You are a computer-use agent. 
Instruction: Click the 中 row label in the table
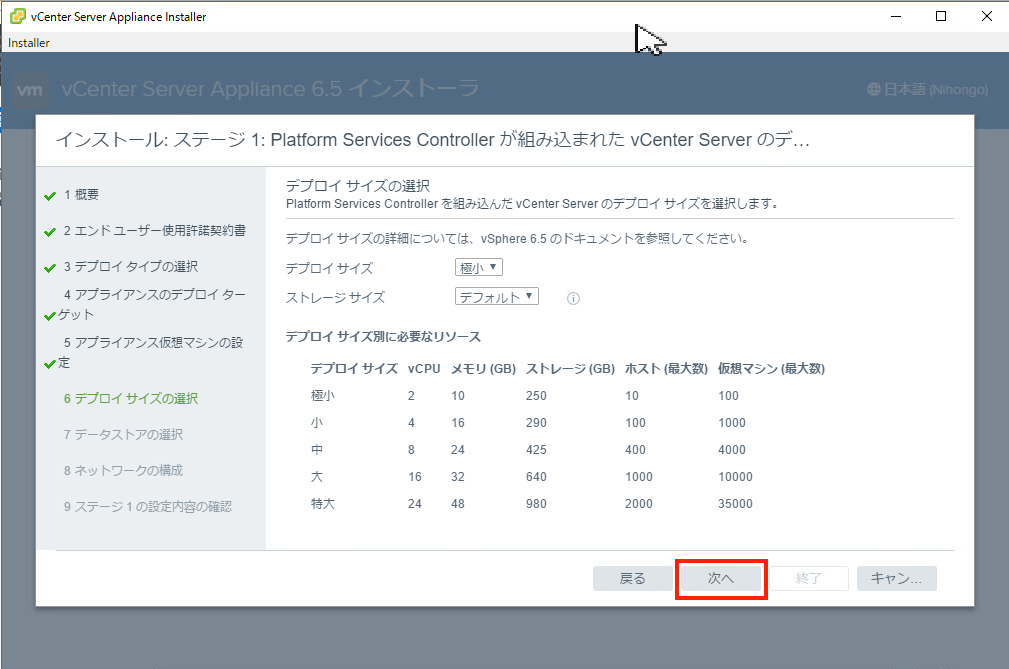tap(317, 450)
